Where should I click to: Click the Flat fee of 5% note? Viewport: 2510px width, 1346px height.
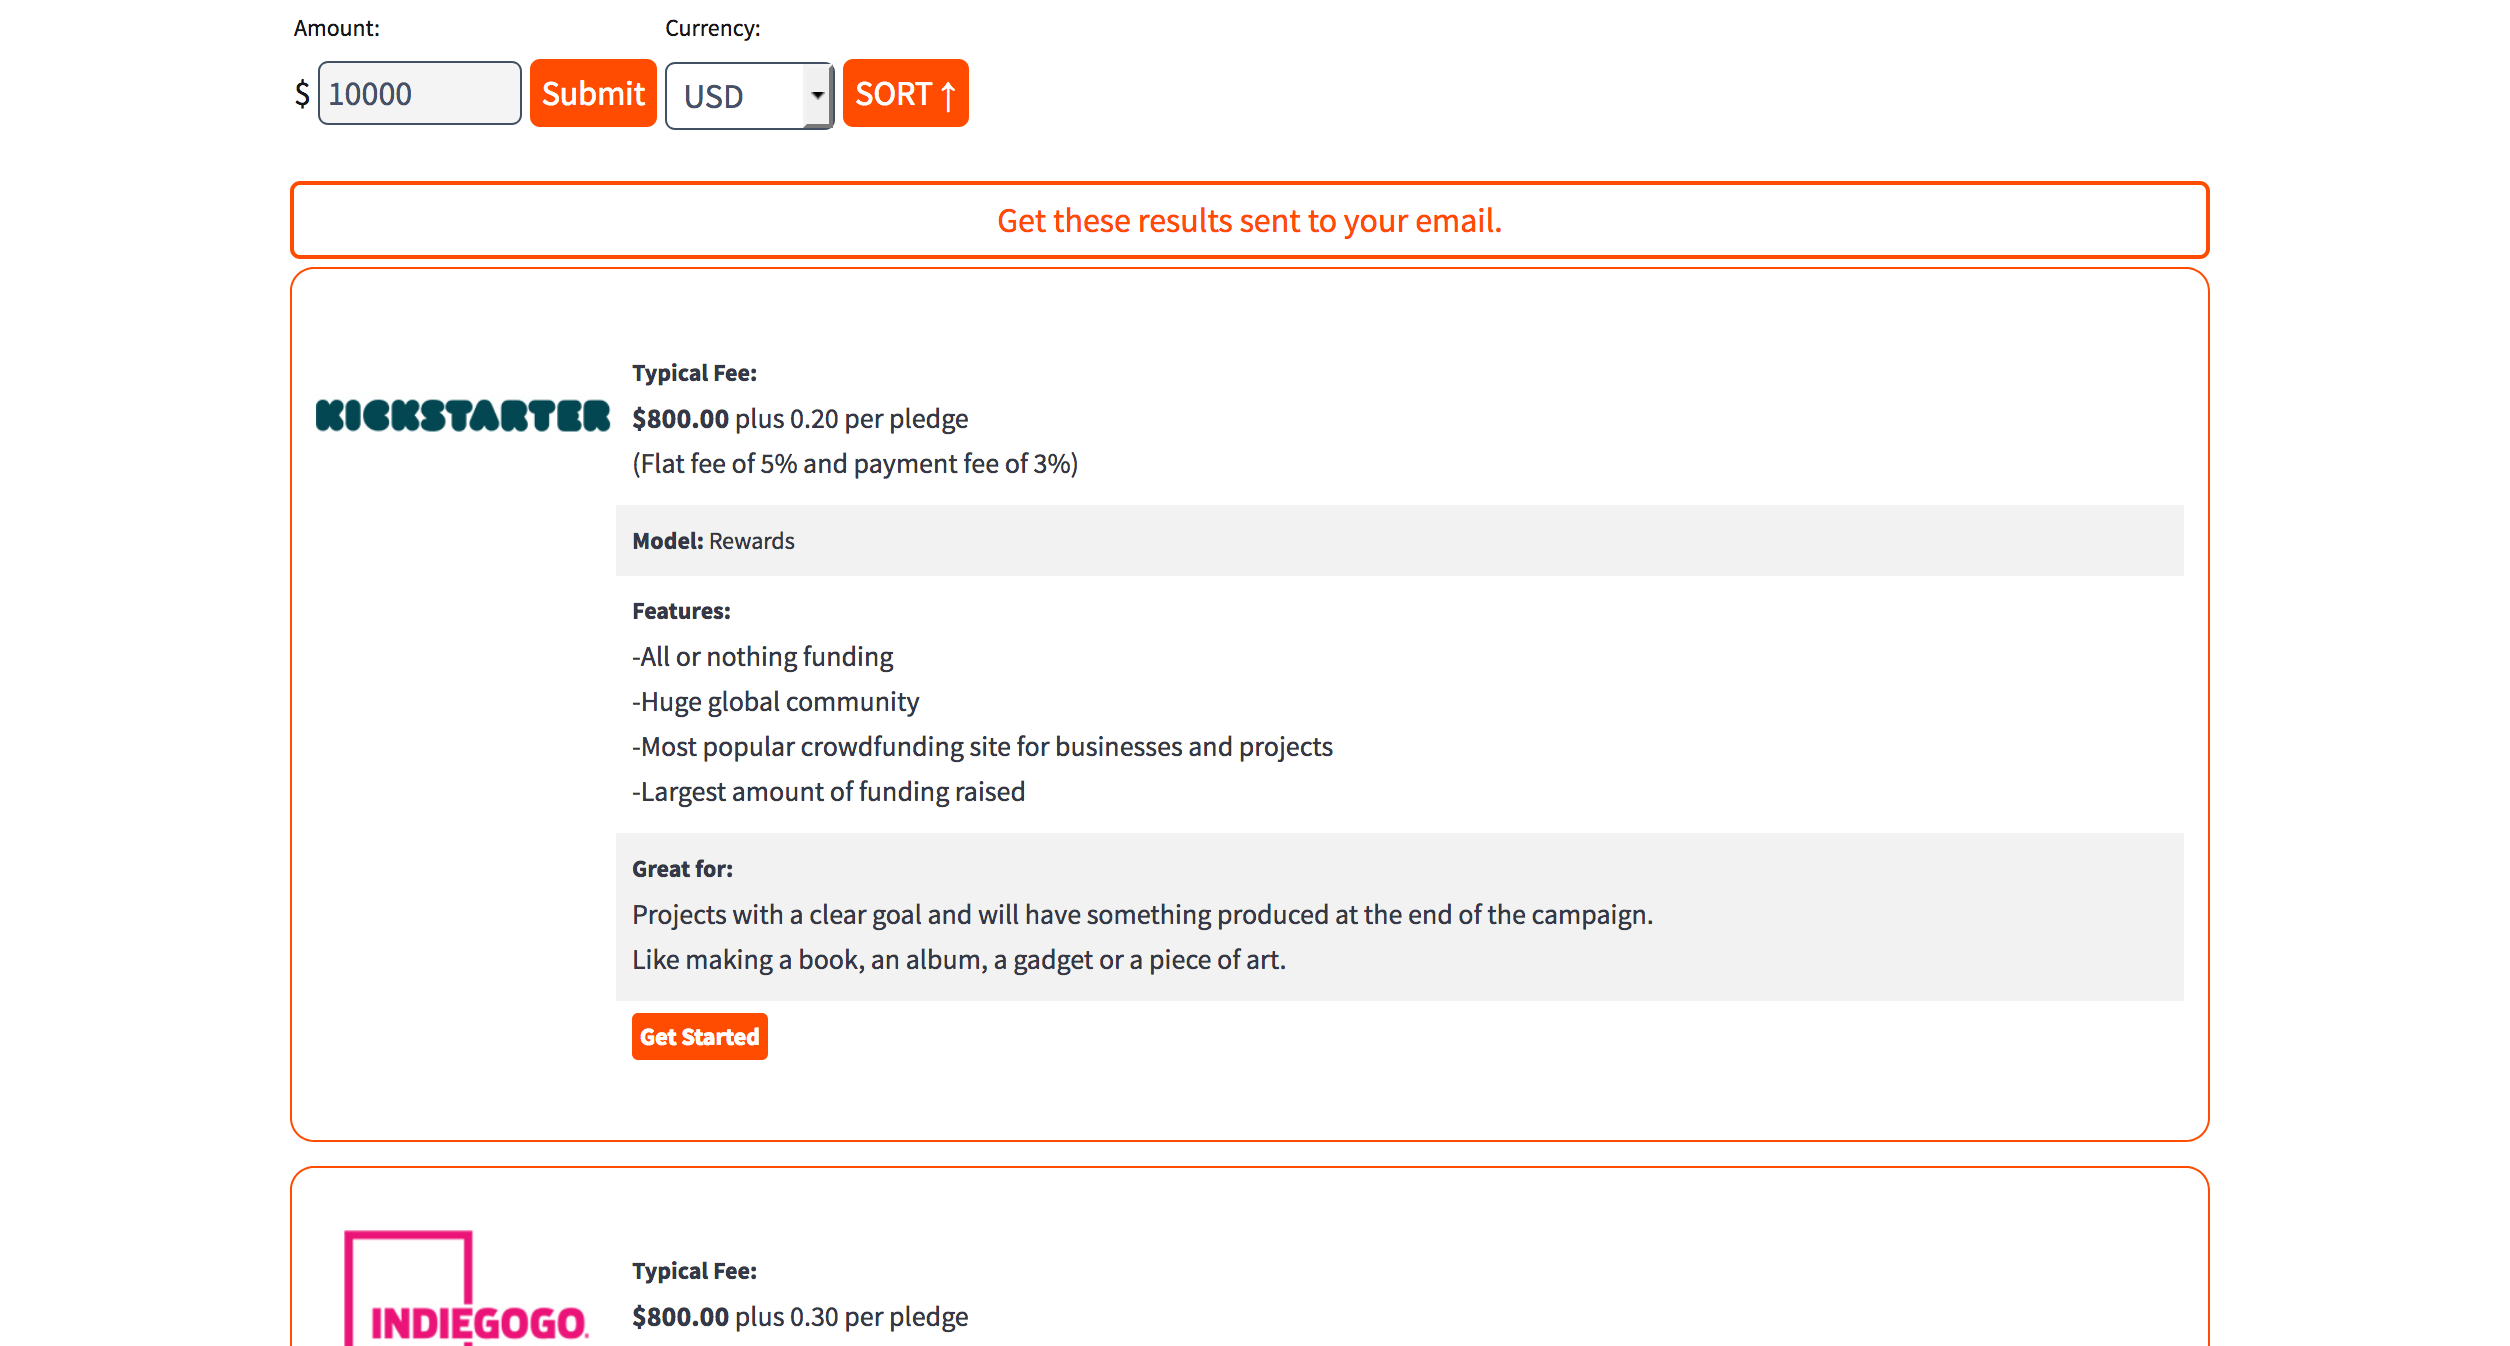pyautogui.click(x=855, y=464)
